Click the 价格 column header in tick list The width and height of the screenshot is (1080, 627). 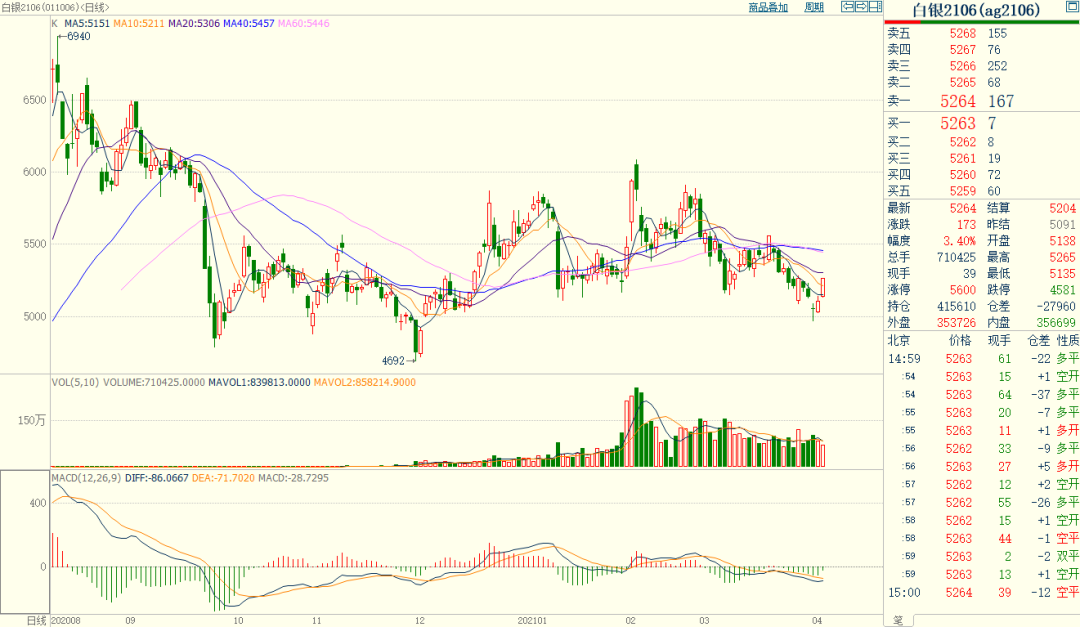click(x=959, y=340)
